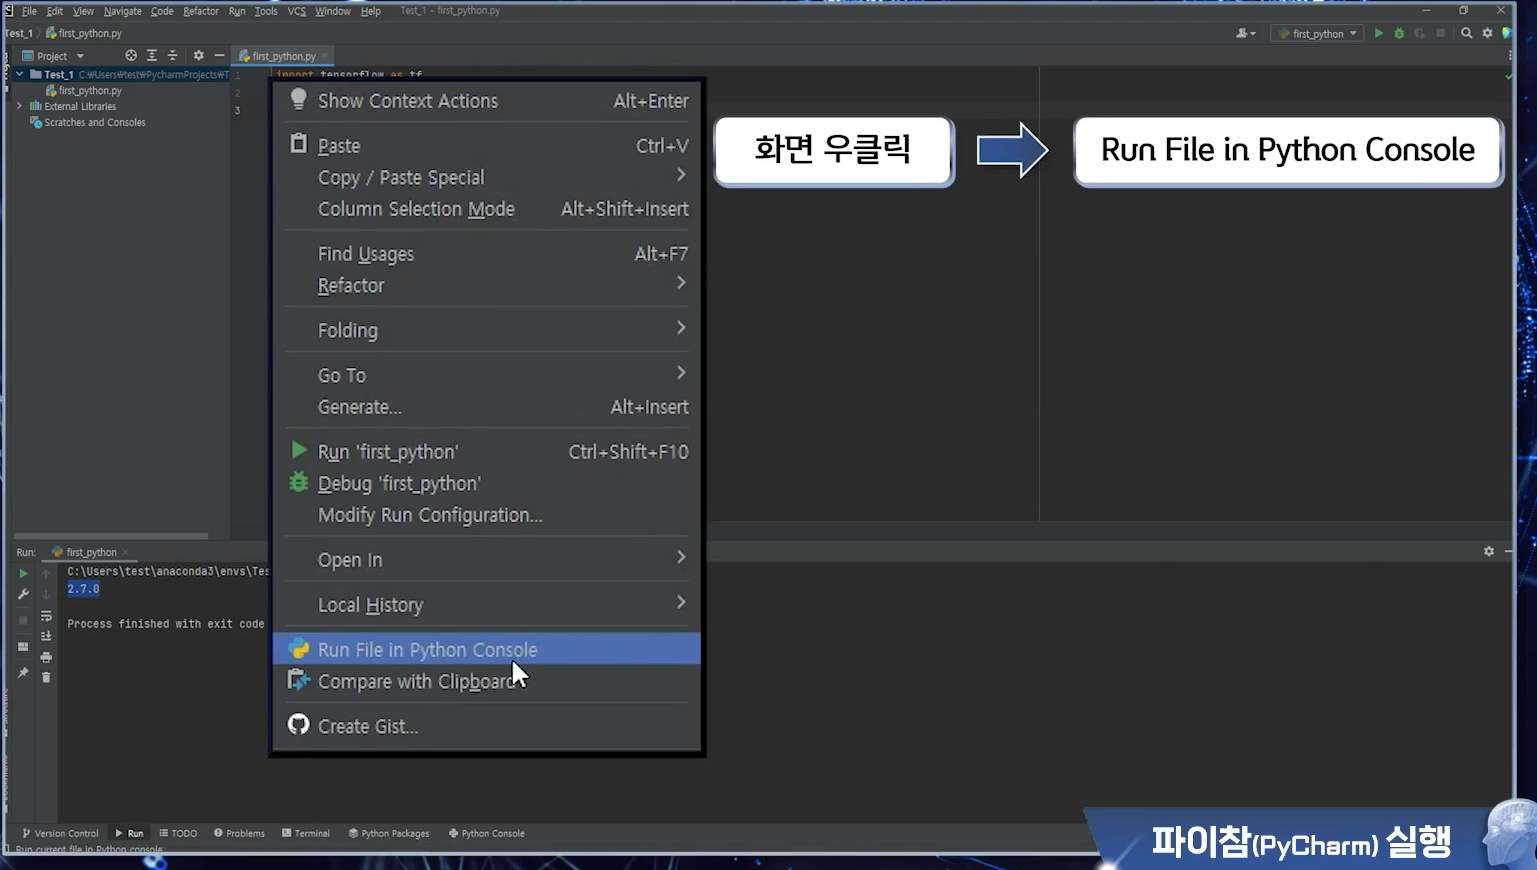Collapse the Test_1 project folder
This screenshot has width=1537, height=870.
click(19, 74)
